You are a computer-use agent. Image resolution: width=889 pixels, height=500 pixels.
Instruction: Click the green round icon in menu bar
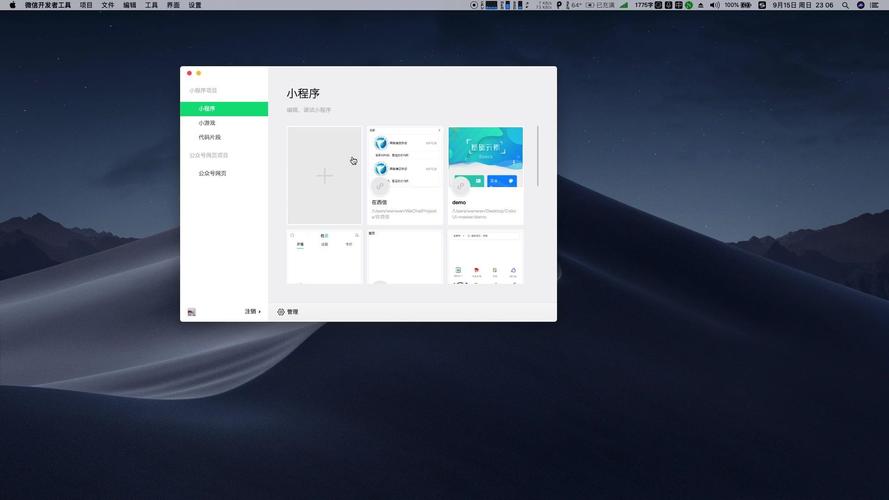coord(689,5)
